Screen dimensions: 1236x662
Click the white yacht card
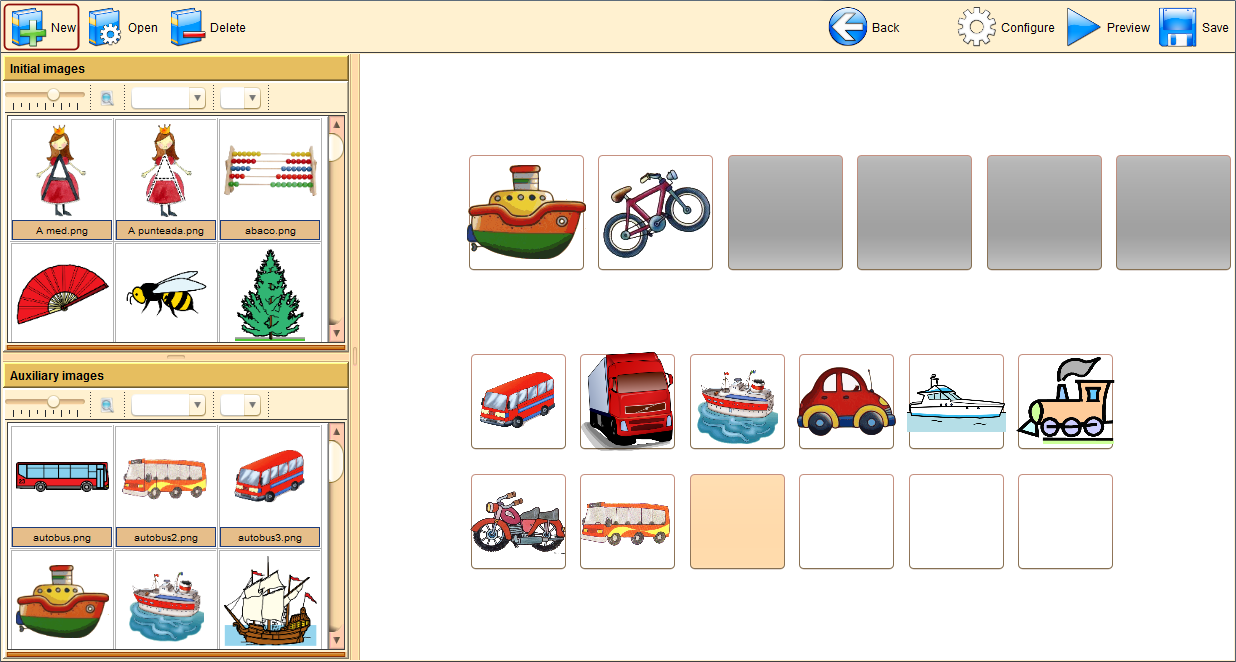tap(956, 401)
